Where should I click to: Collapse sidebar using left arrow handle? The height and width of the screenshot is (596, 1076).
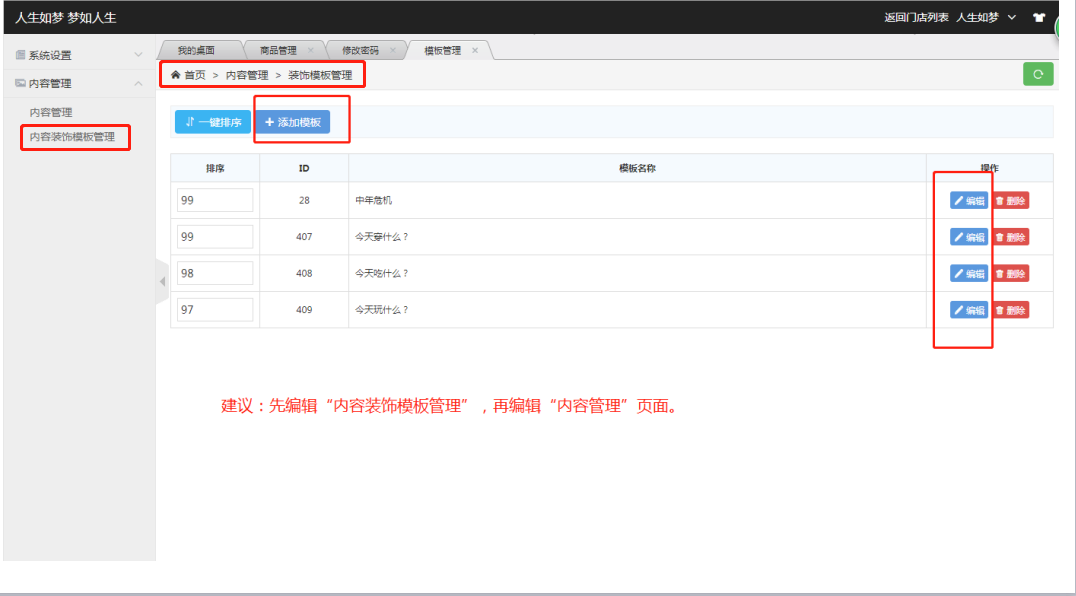(162, 282)
